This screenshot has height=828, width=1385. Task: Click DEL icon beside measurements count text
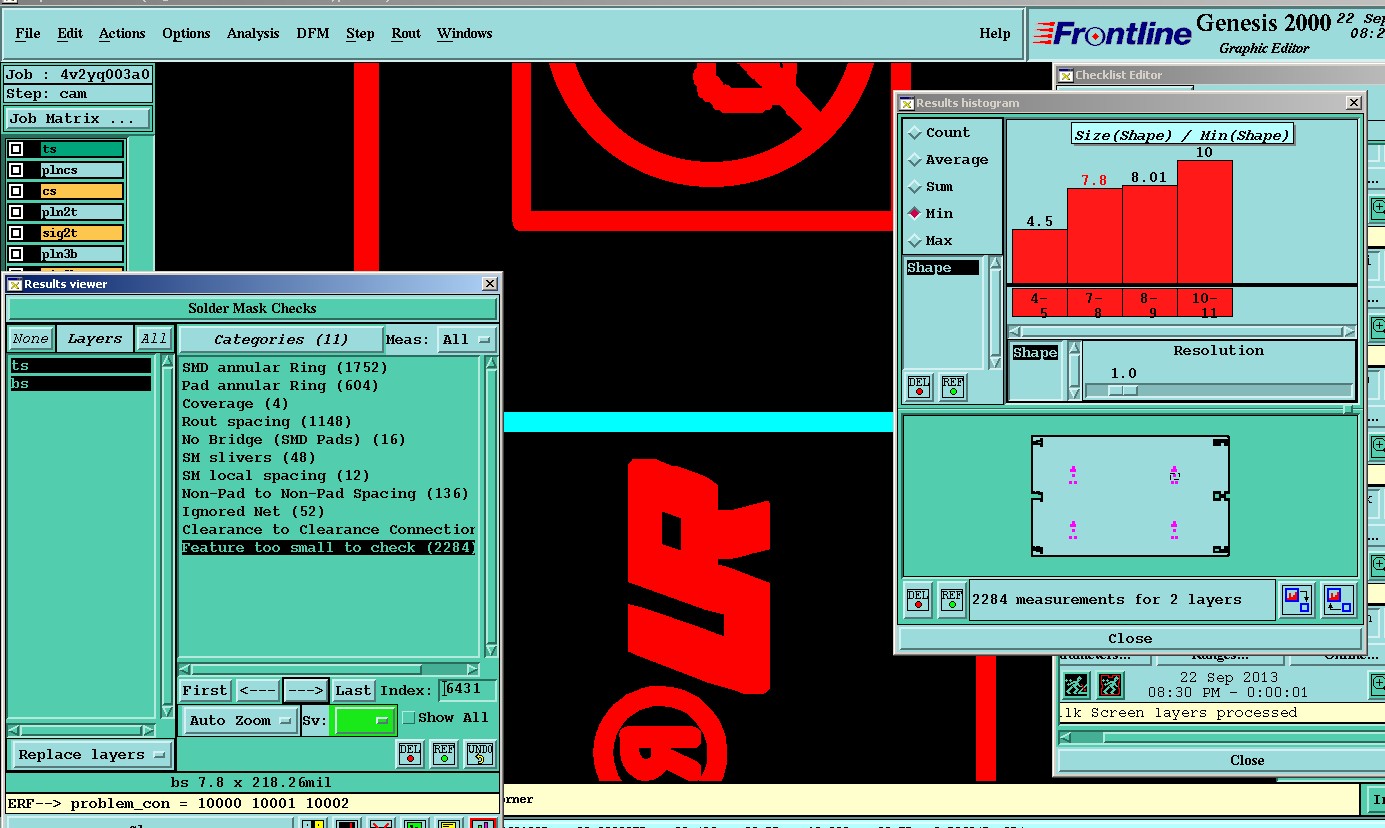(x=918, y=600)
